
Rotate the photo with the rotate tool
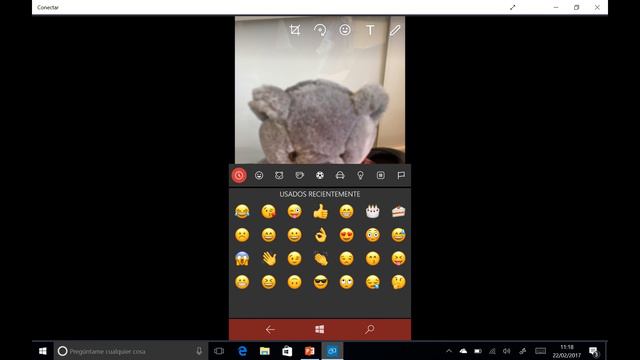(320, 30)
